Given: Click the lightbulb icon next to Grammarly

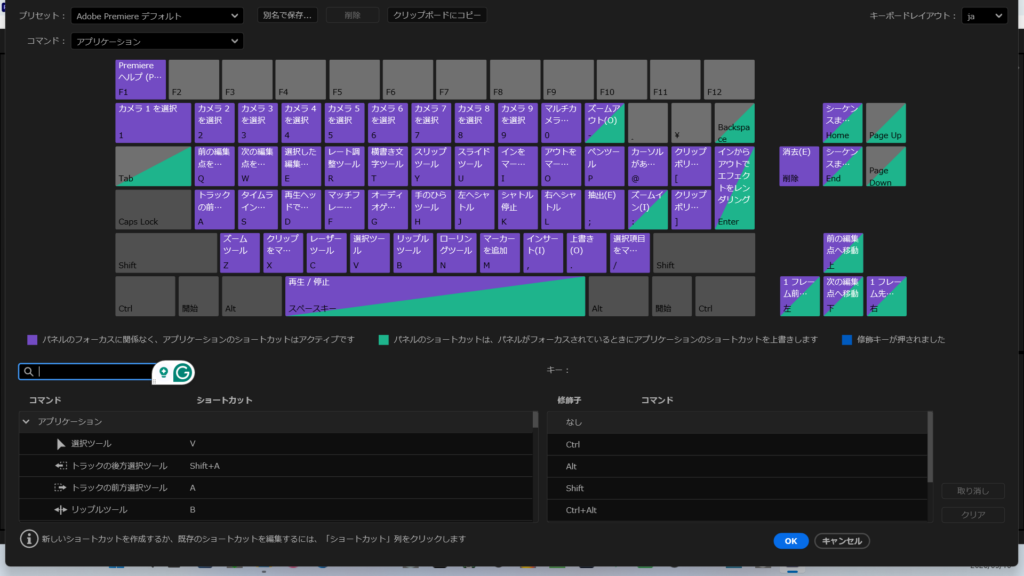Looking at the screenshot, I should pyautogui.click(x=163, y=372).
